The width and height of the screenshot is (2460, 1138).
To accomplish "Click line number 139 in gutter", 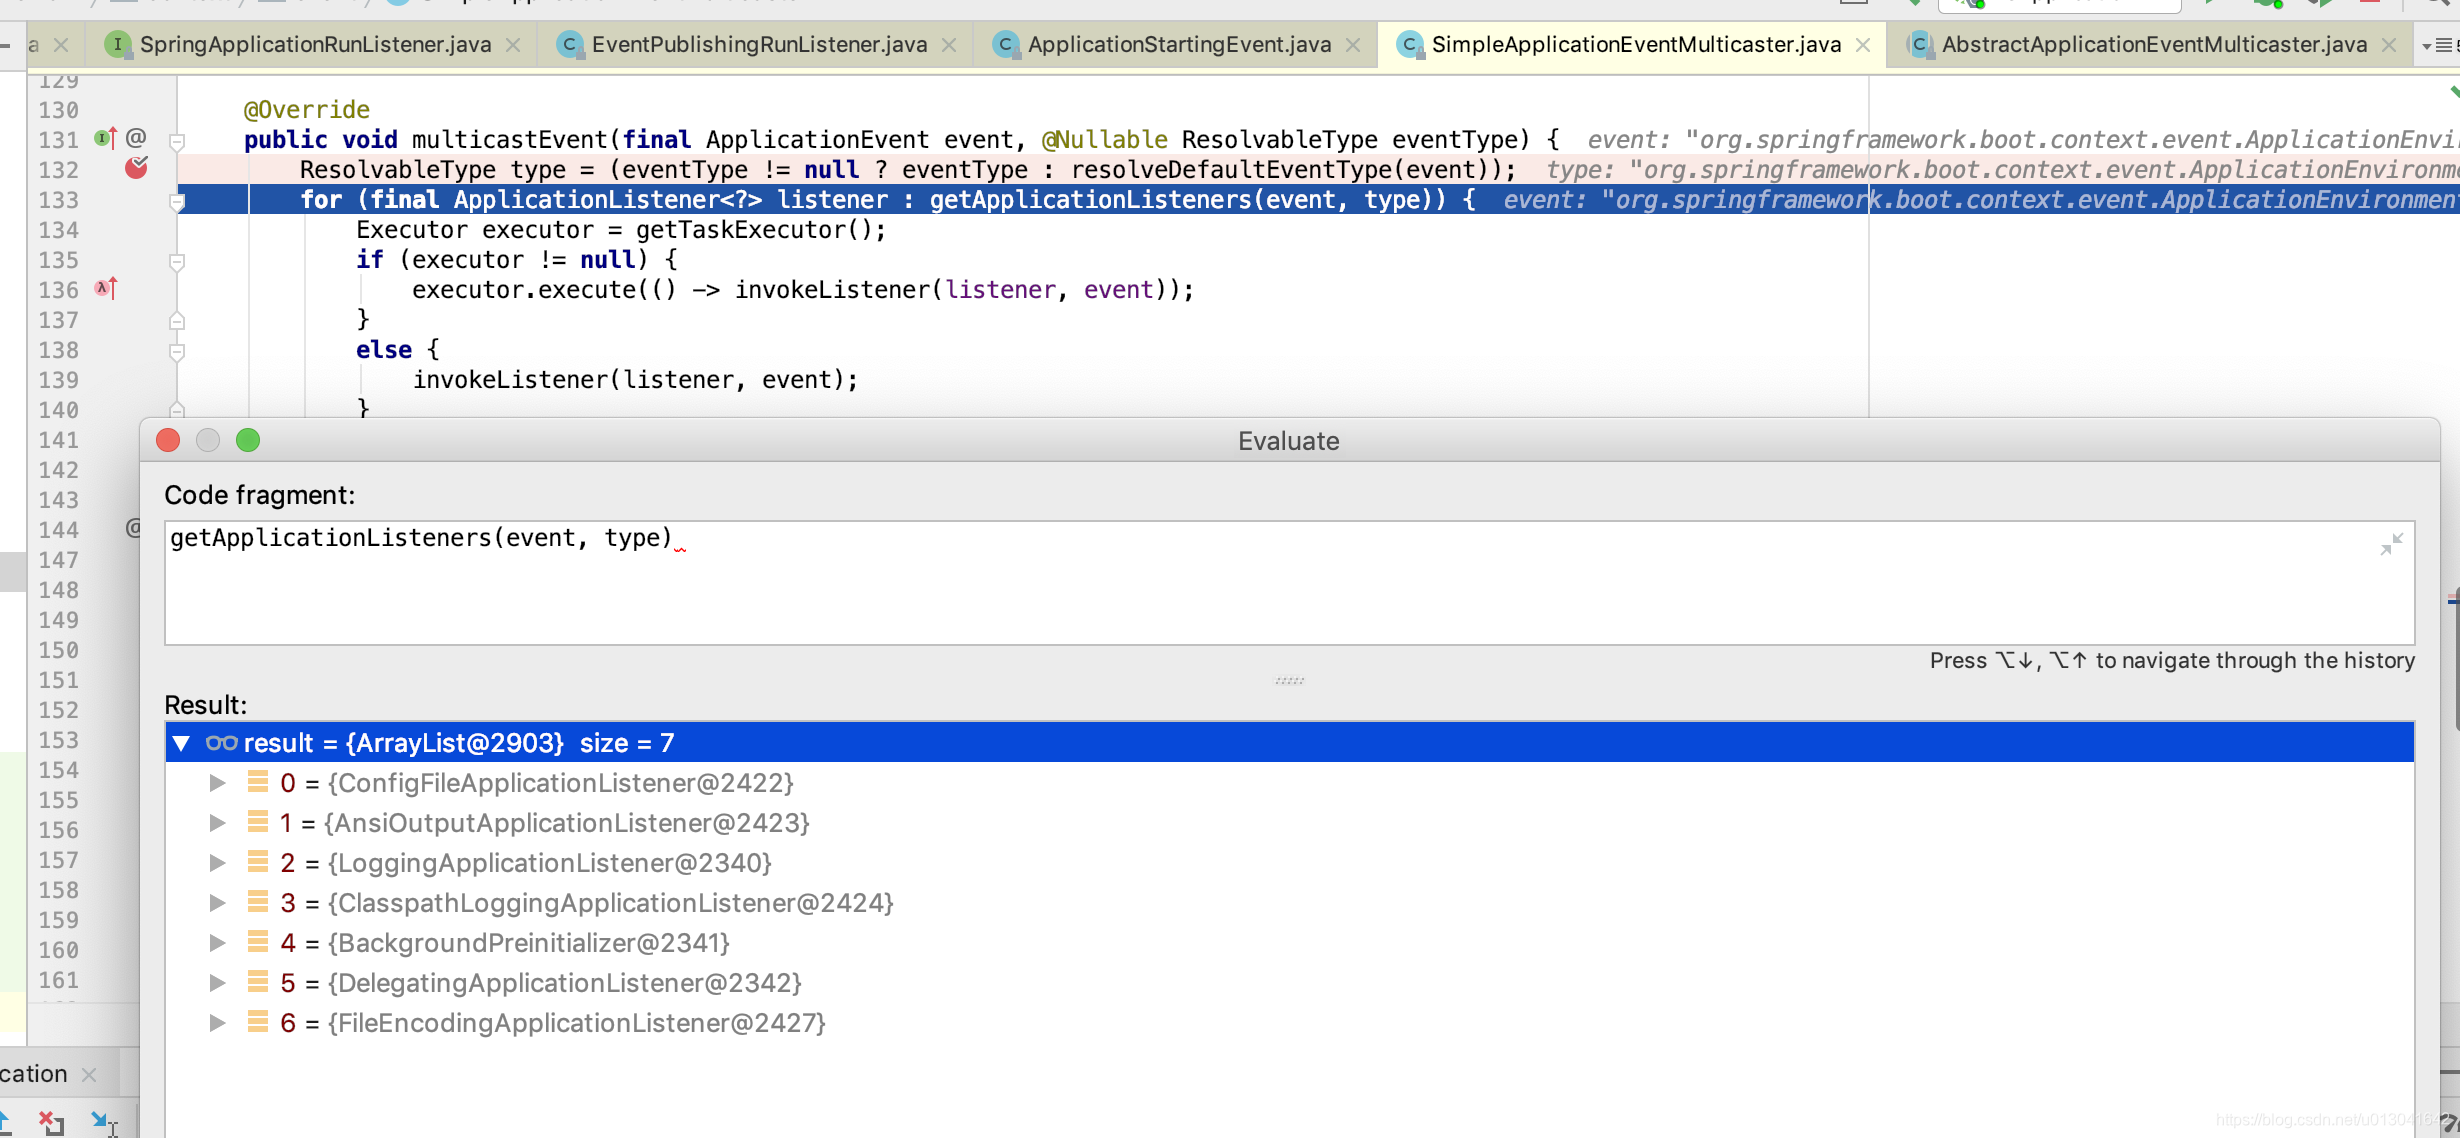I will point(58,380).
